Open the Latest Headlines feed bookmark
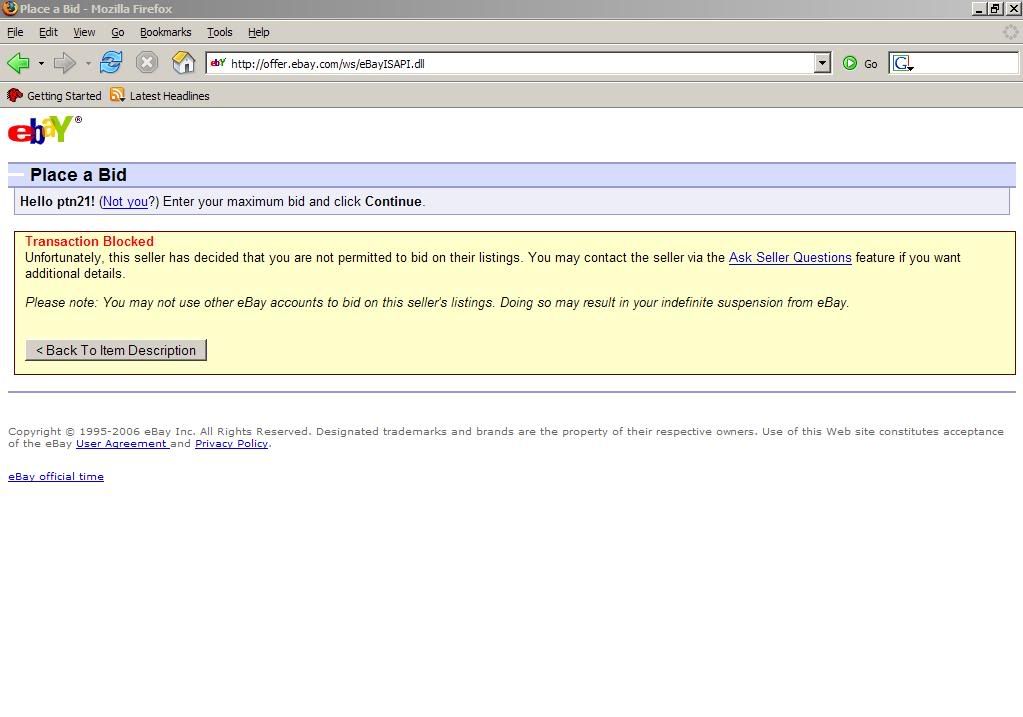1023x717 pixels. pyautogui.click(x=160, y=95)
